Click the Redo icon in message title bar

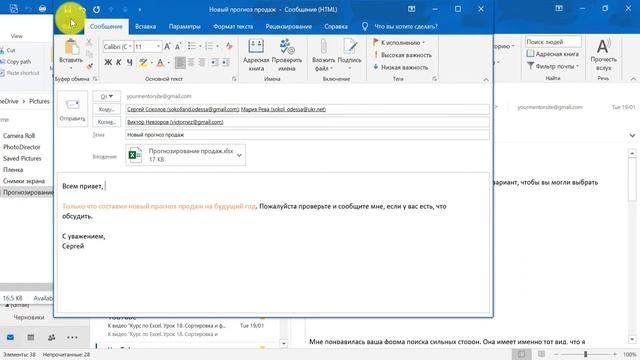tap(96, 9)
